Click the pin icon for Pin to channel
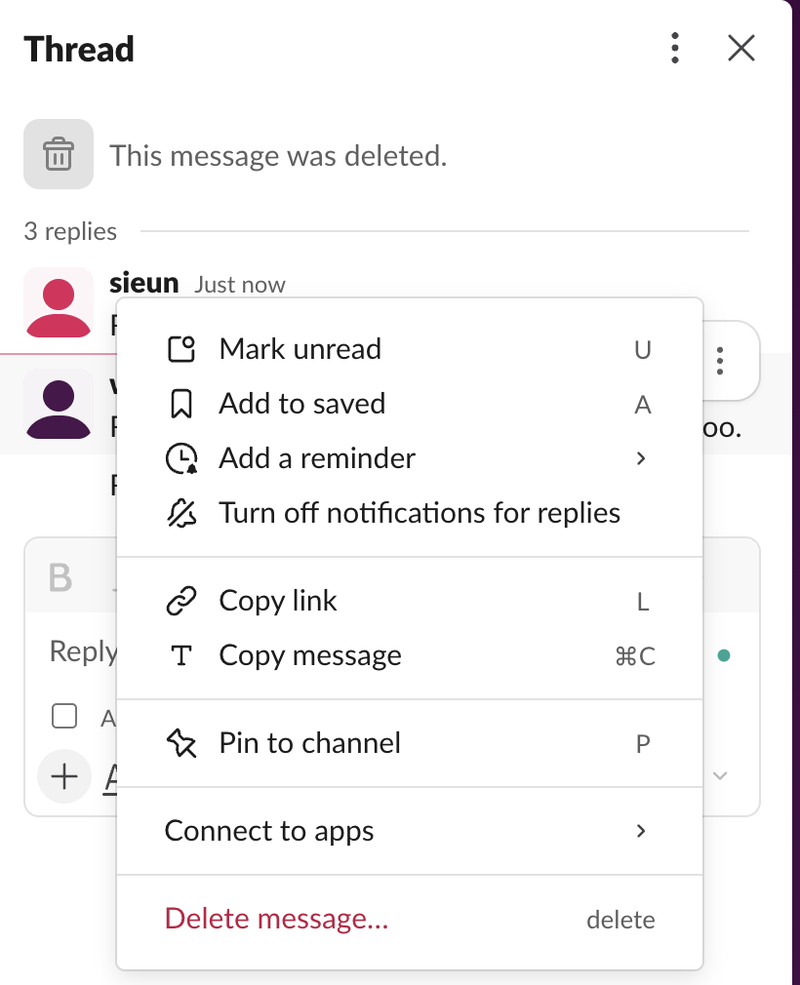The width and height of the screenshot is (800, 985). click(x=181, y=743)
